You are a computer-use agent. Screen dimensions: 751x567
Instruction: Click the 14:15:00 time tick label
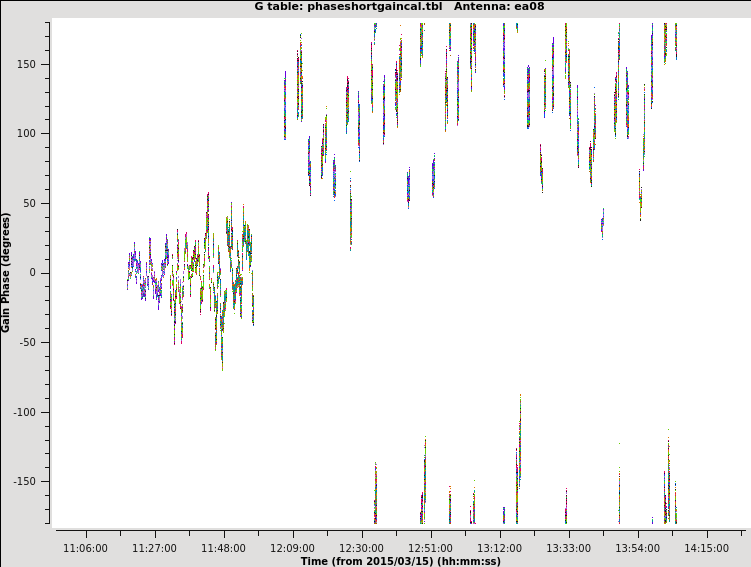(706, 548)
